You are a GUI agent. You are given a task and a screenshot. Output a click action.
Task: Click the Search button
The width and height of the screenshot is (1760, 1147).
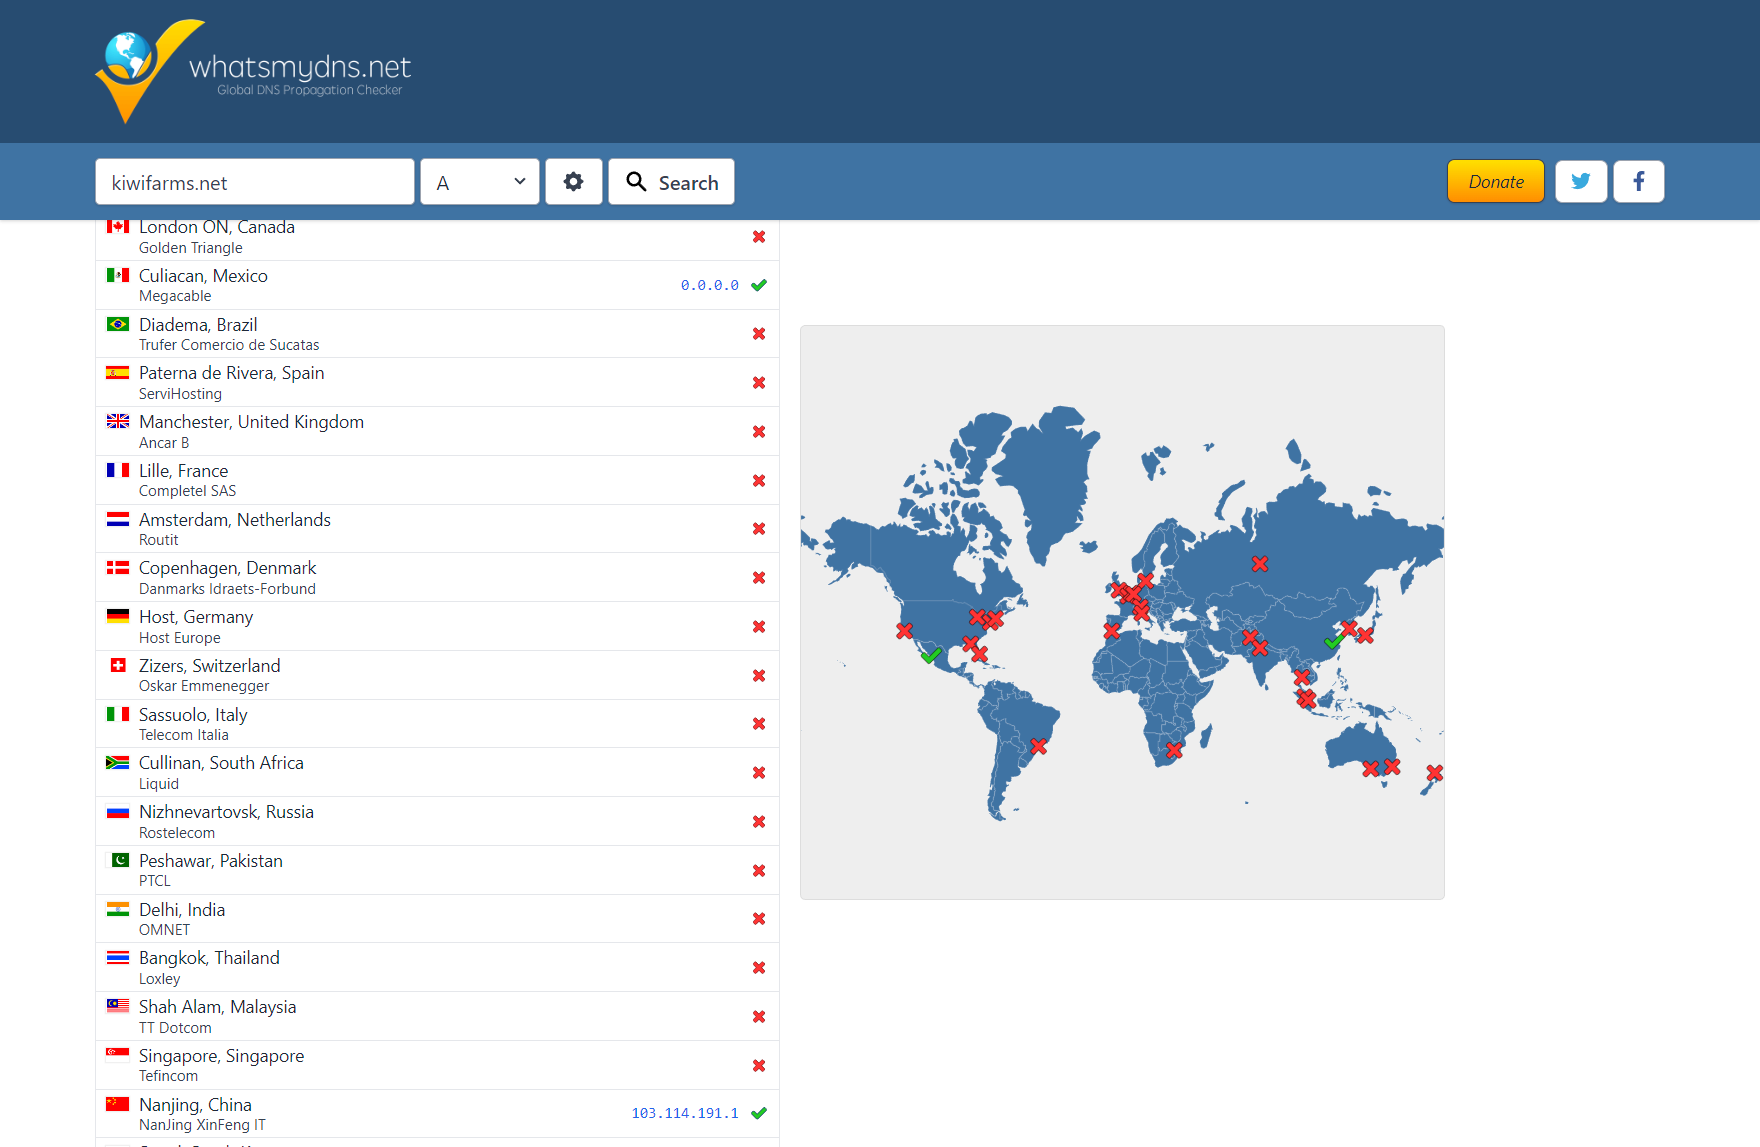[671, 182]
